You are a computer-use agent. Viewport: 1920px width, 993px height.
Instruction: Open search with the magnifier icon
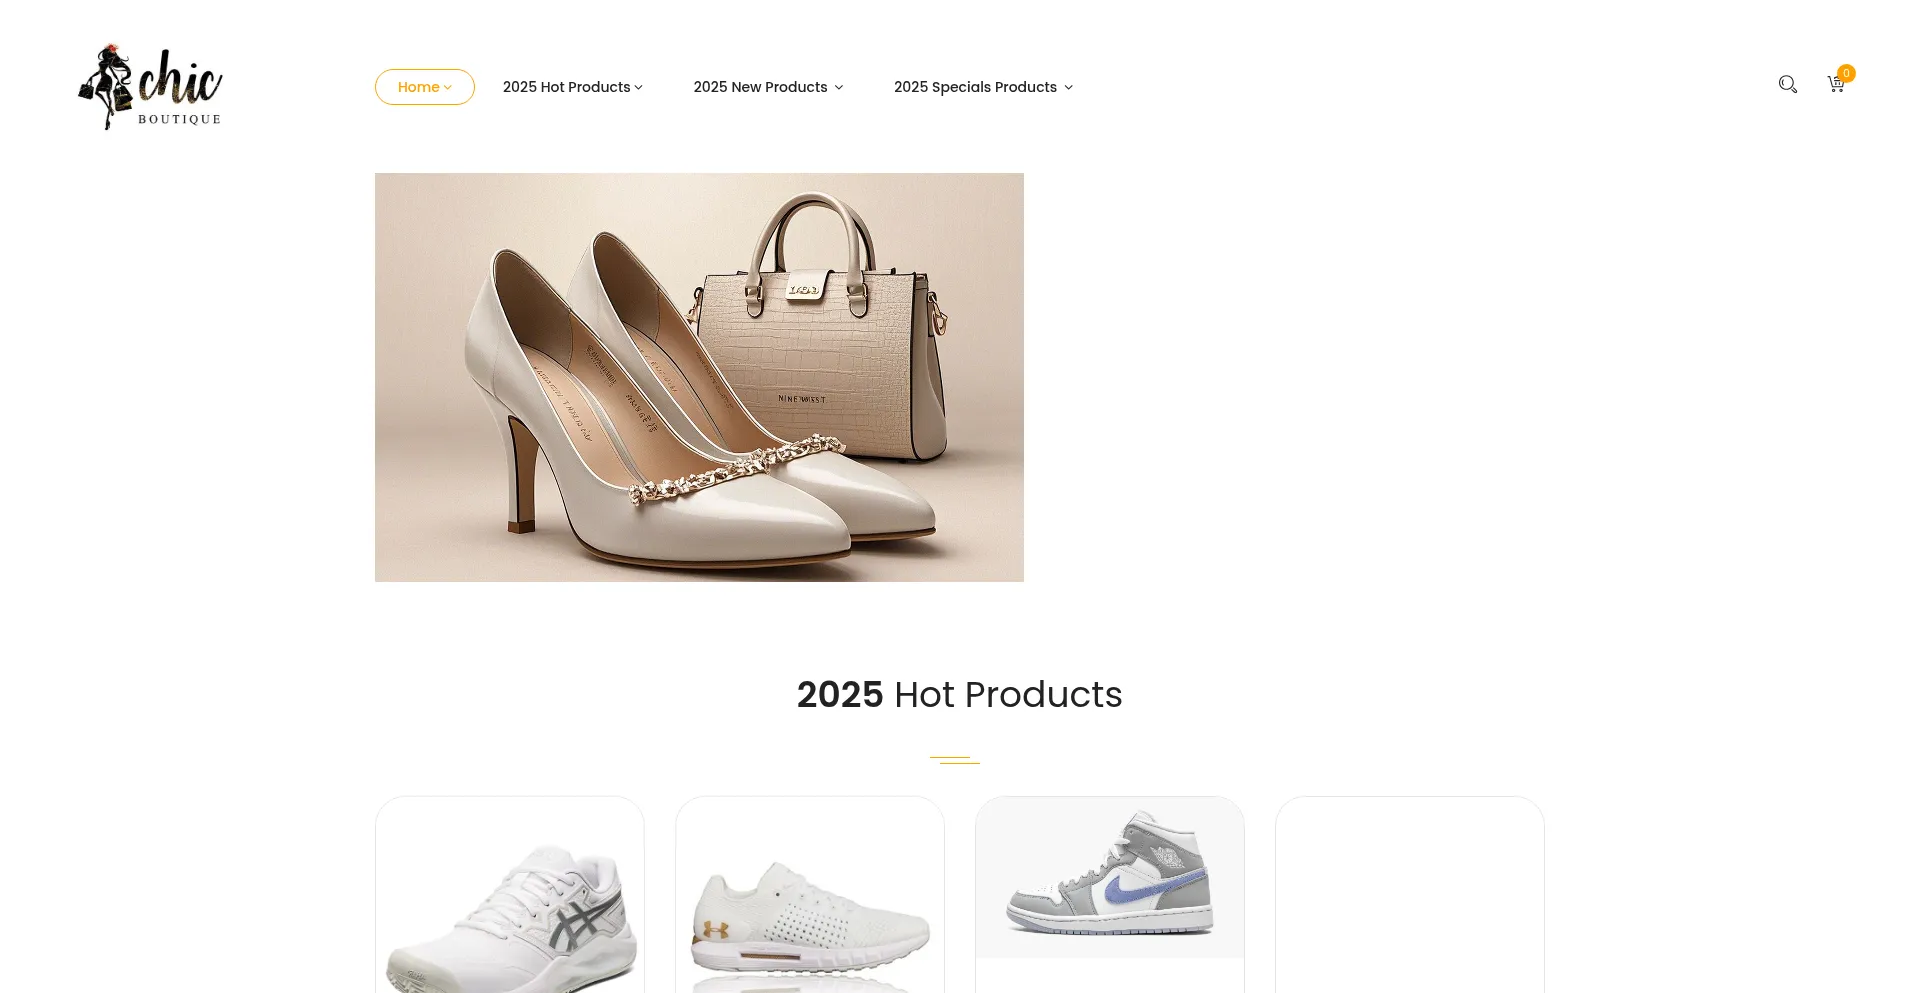1788,85
